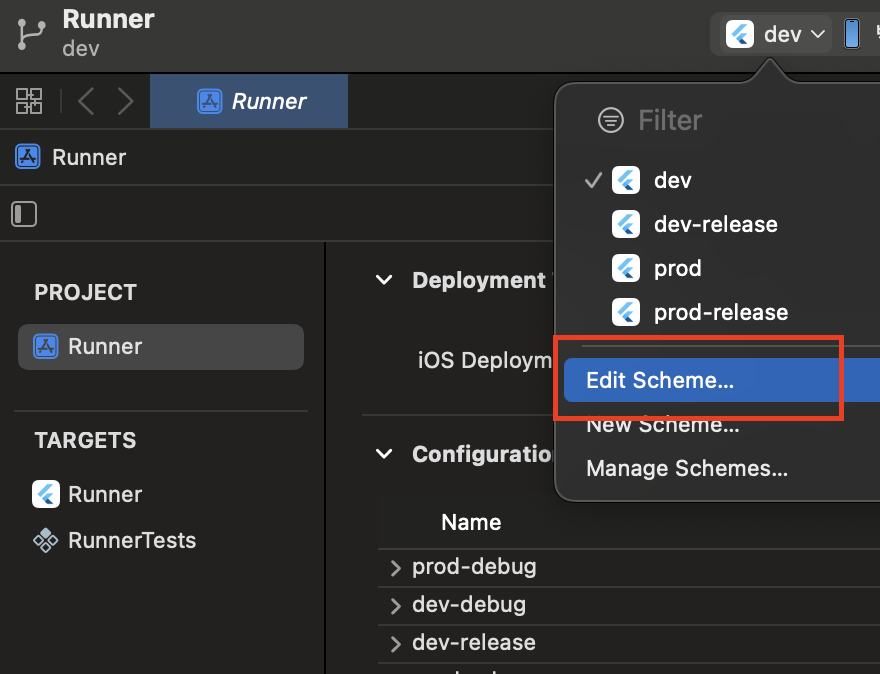This screenshot has width=880, height=674.
Task: Click the iPhone device destination icon
Action: [852, 34]
